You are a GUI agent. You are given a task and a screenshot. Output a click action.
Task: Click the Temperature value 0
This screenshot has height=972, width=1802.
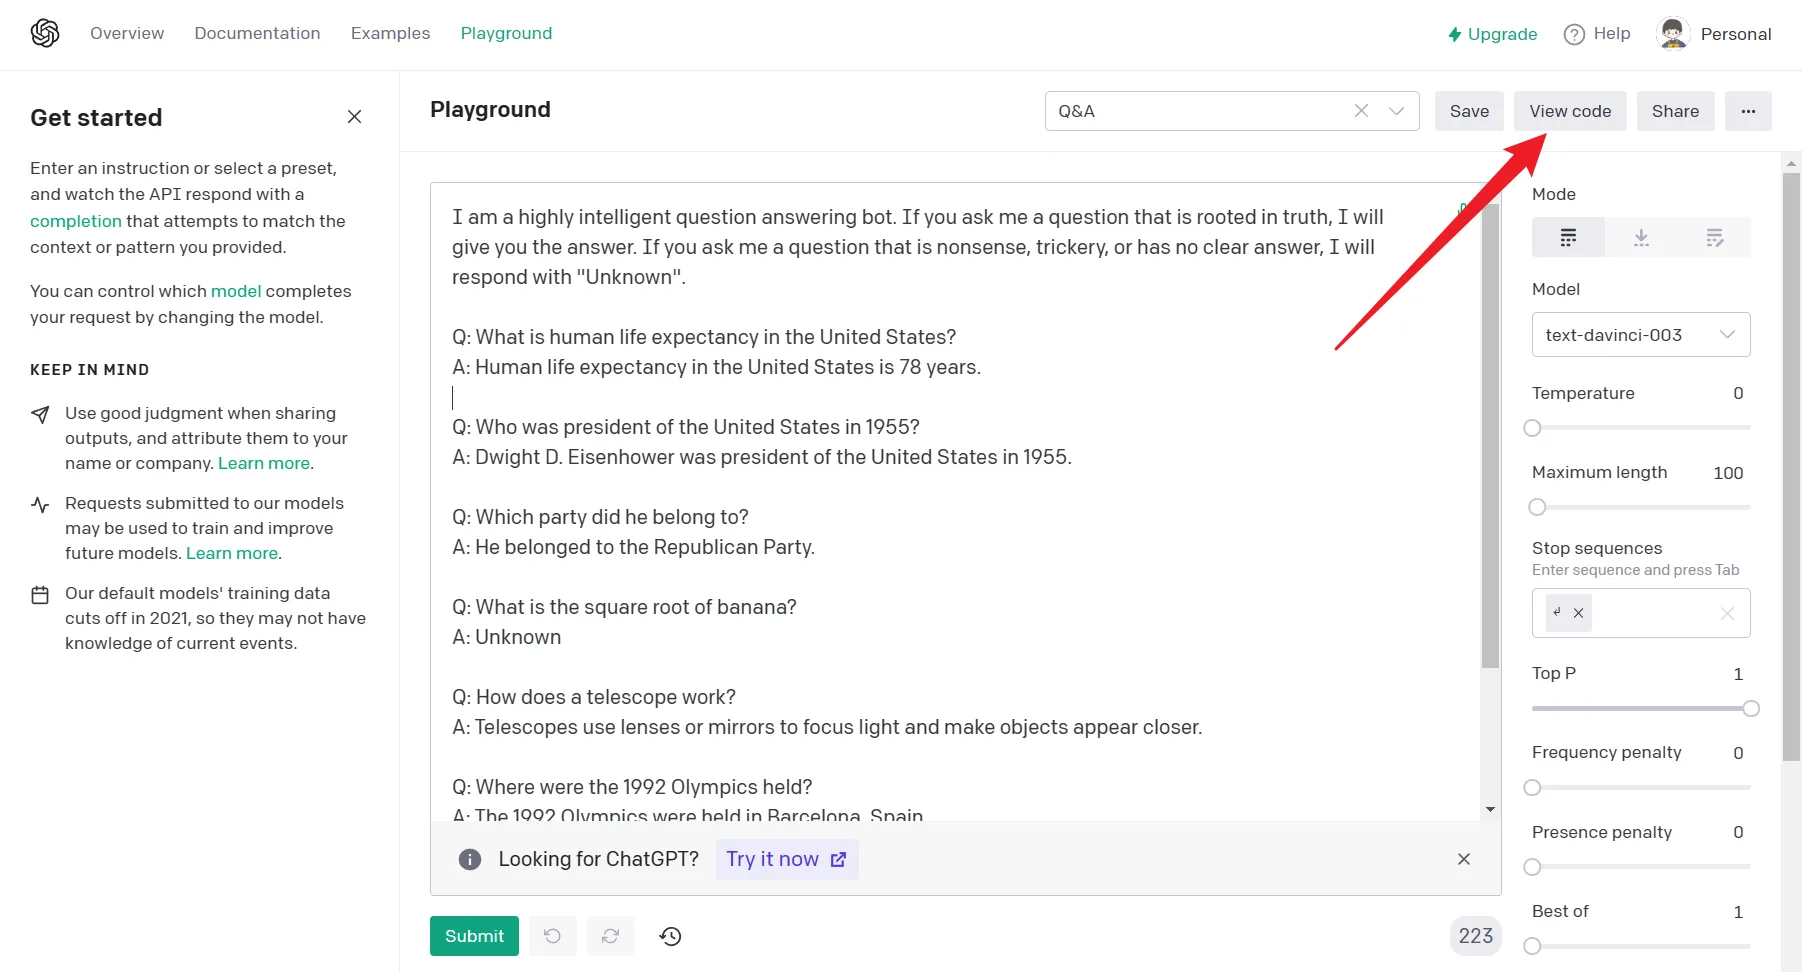(1738, 393)
